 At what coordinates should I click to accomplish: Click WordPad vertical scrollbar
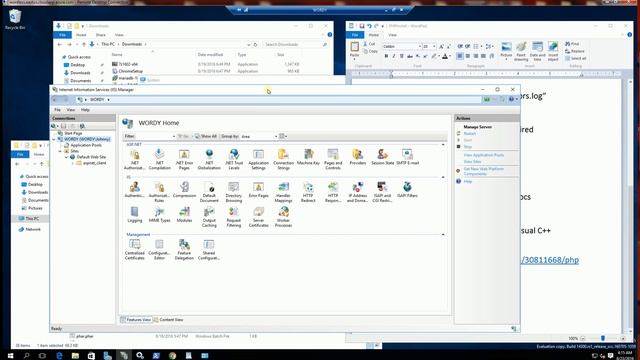(631, 204)
